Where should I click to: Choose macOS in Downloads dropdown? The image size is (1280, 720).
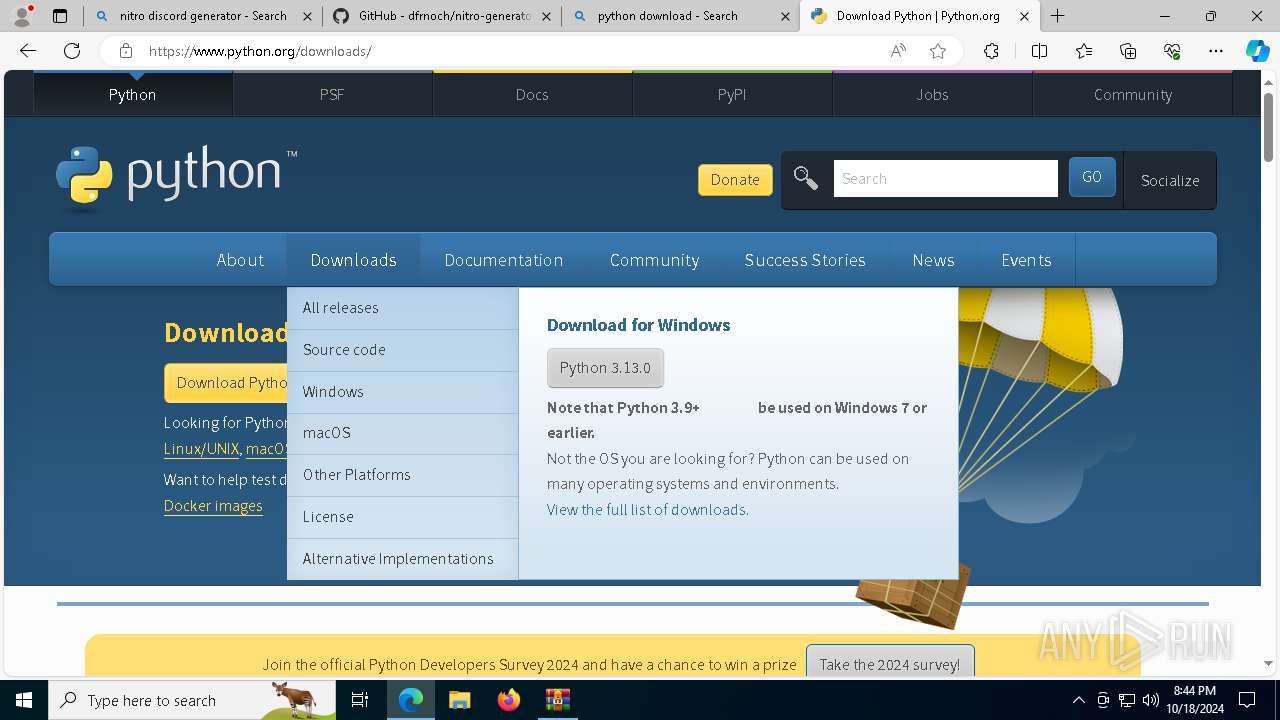pyautogui.click(x=402, y=433)
